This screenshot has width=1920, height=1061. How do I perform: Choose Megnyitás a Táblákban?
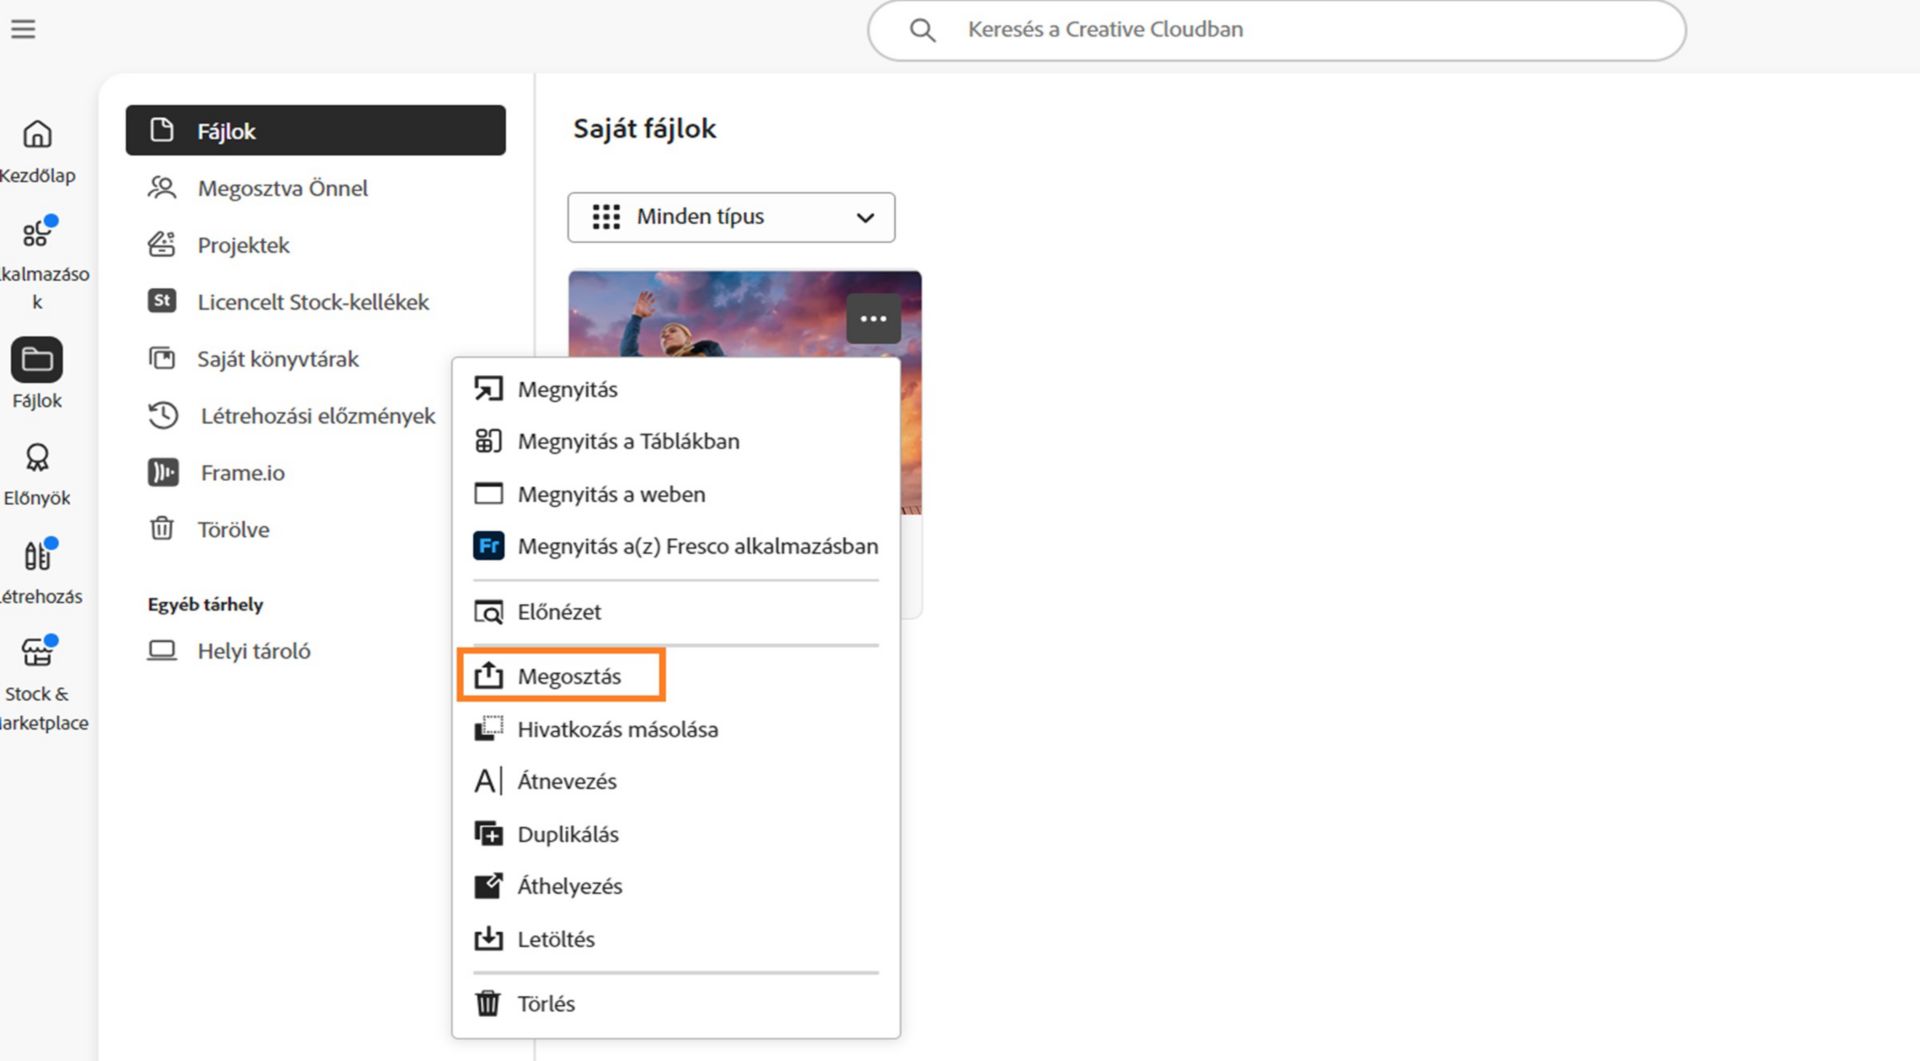click(676, 441)
